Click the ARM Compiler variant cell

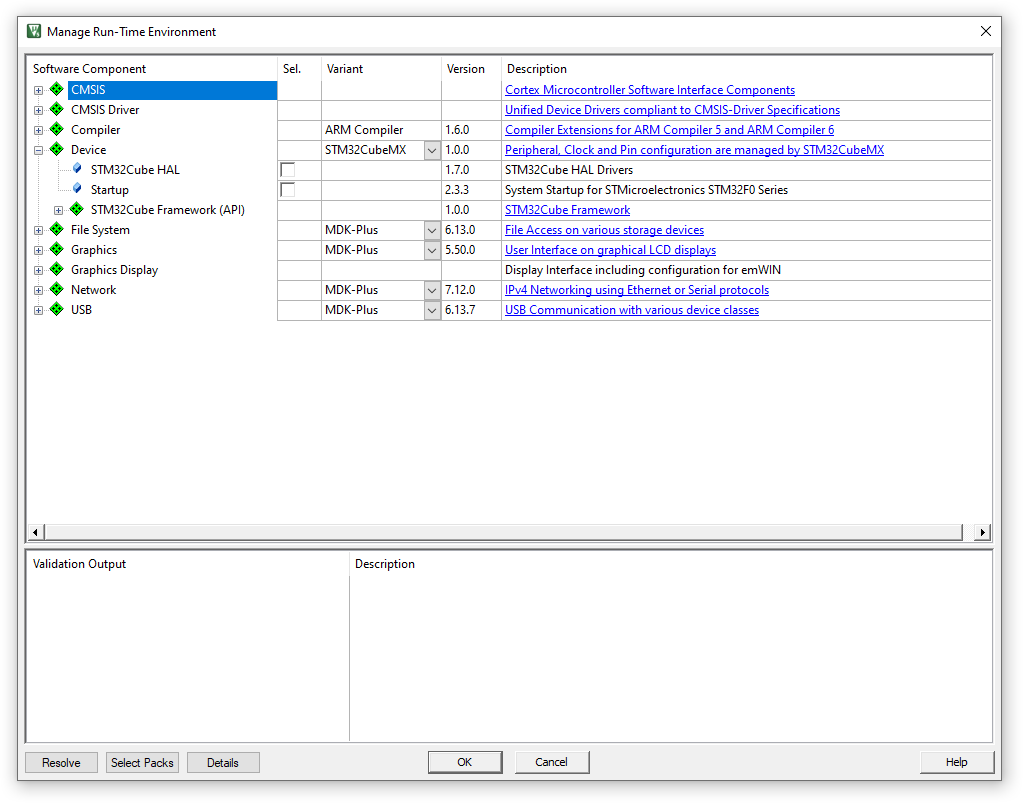click(381, 130)
